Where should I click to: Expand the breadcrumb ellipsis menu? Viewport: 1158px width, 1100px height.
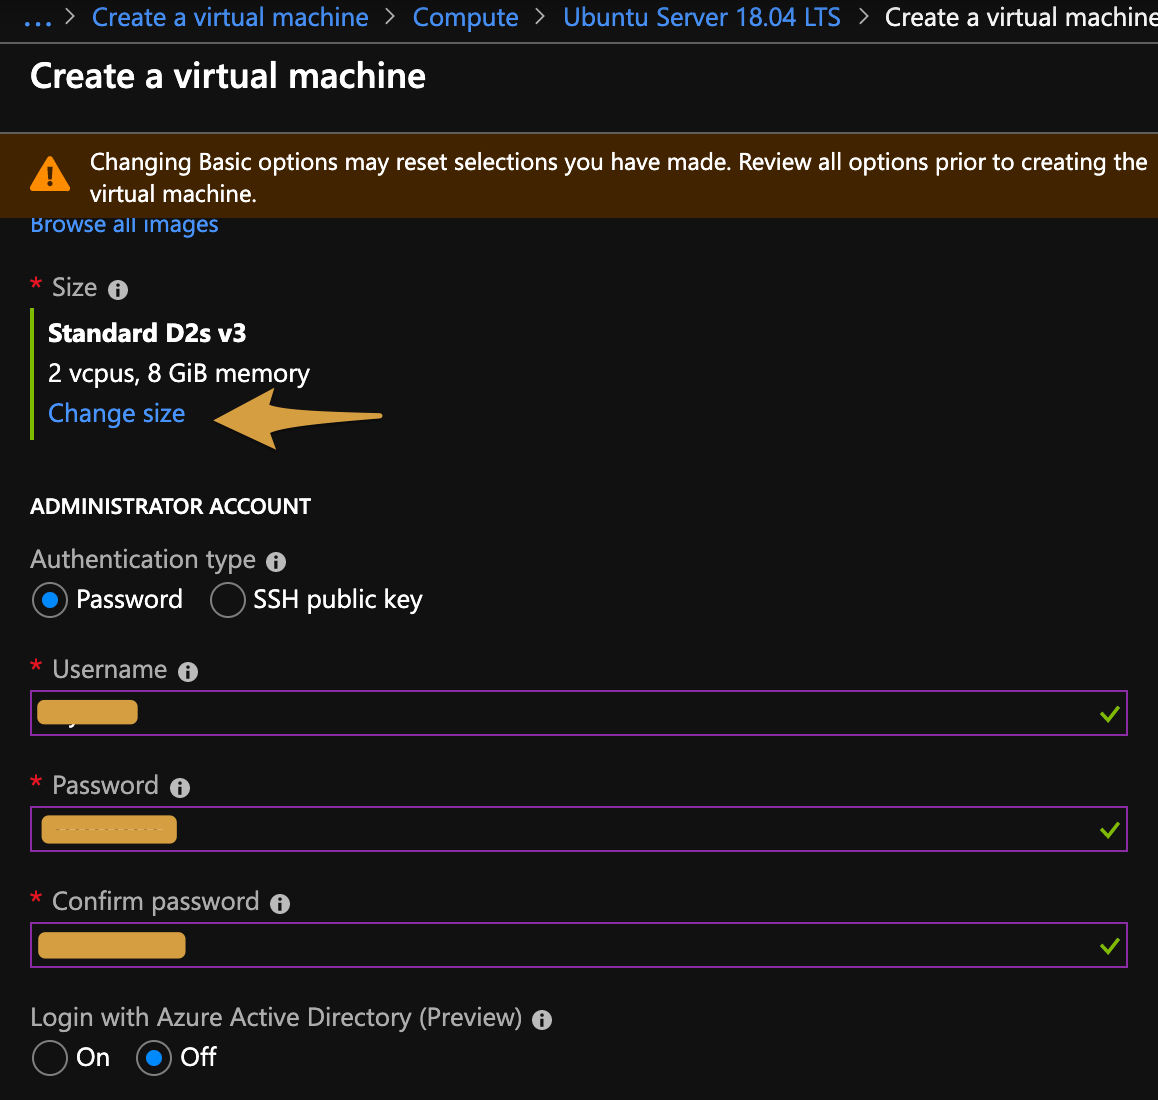point(37,18)
